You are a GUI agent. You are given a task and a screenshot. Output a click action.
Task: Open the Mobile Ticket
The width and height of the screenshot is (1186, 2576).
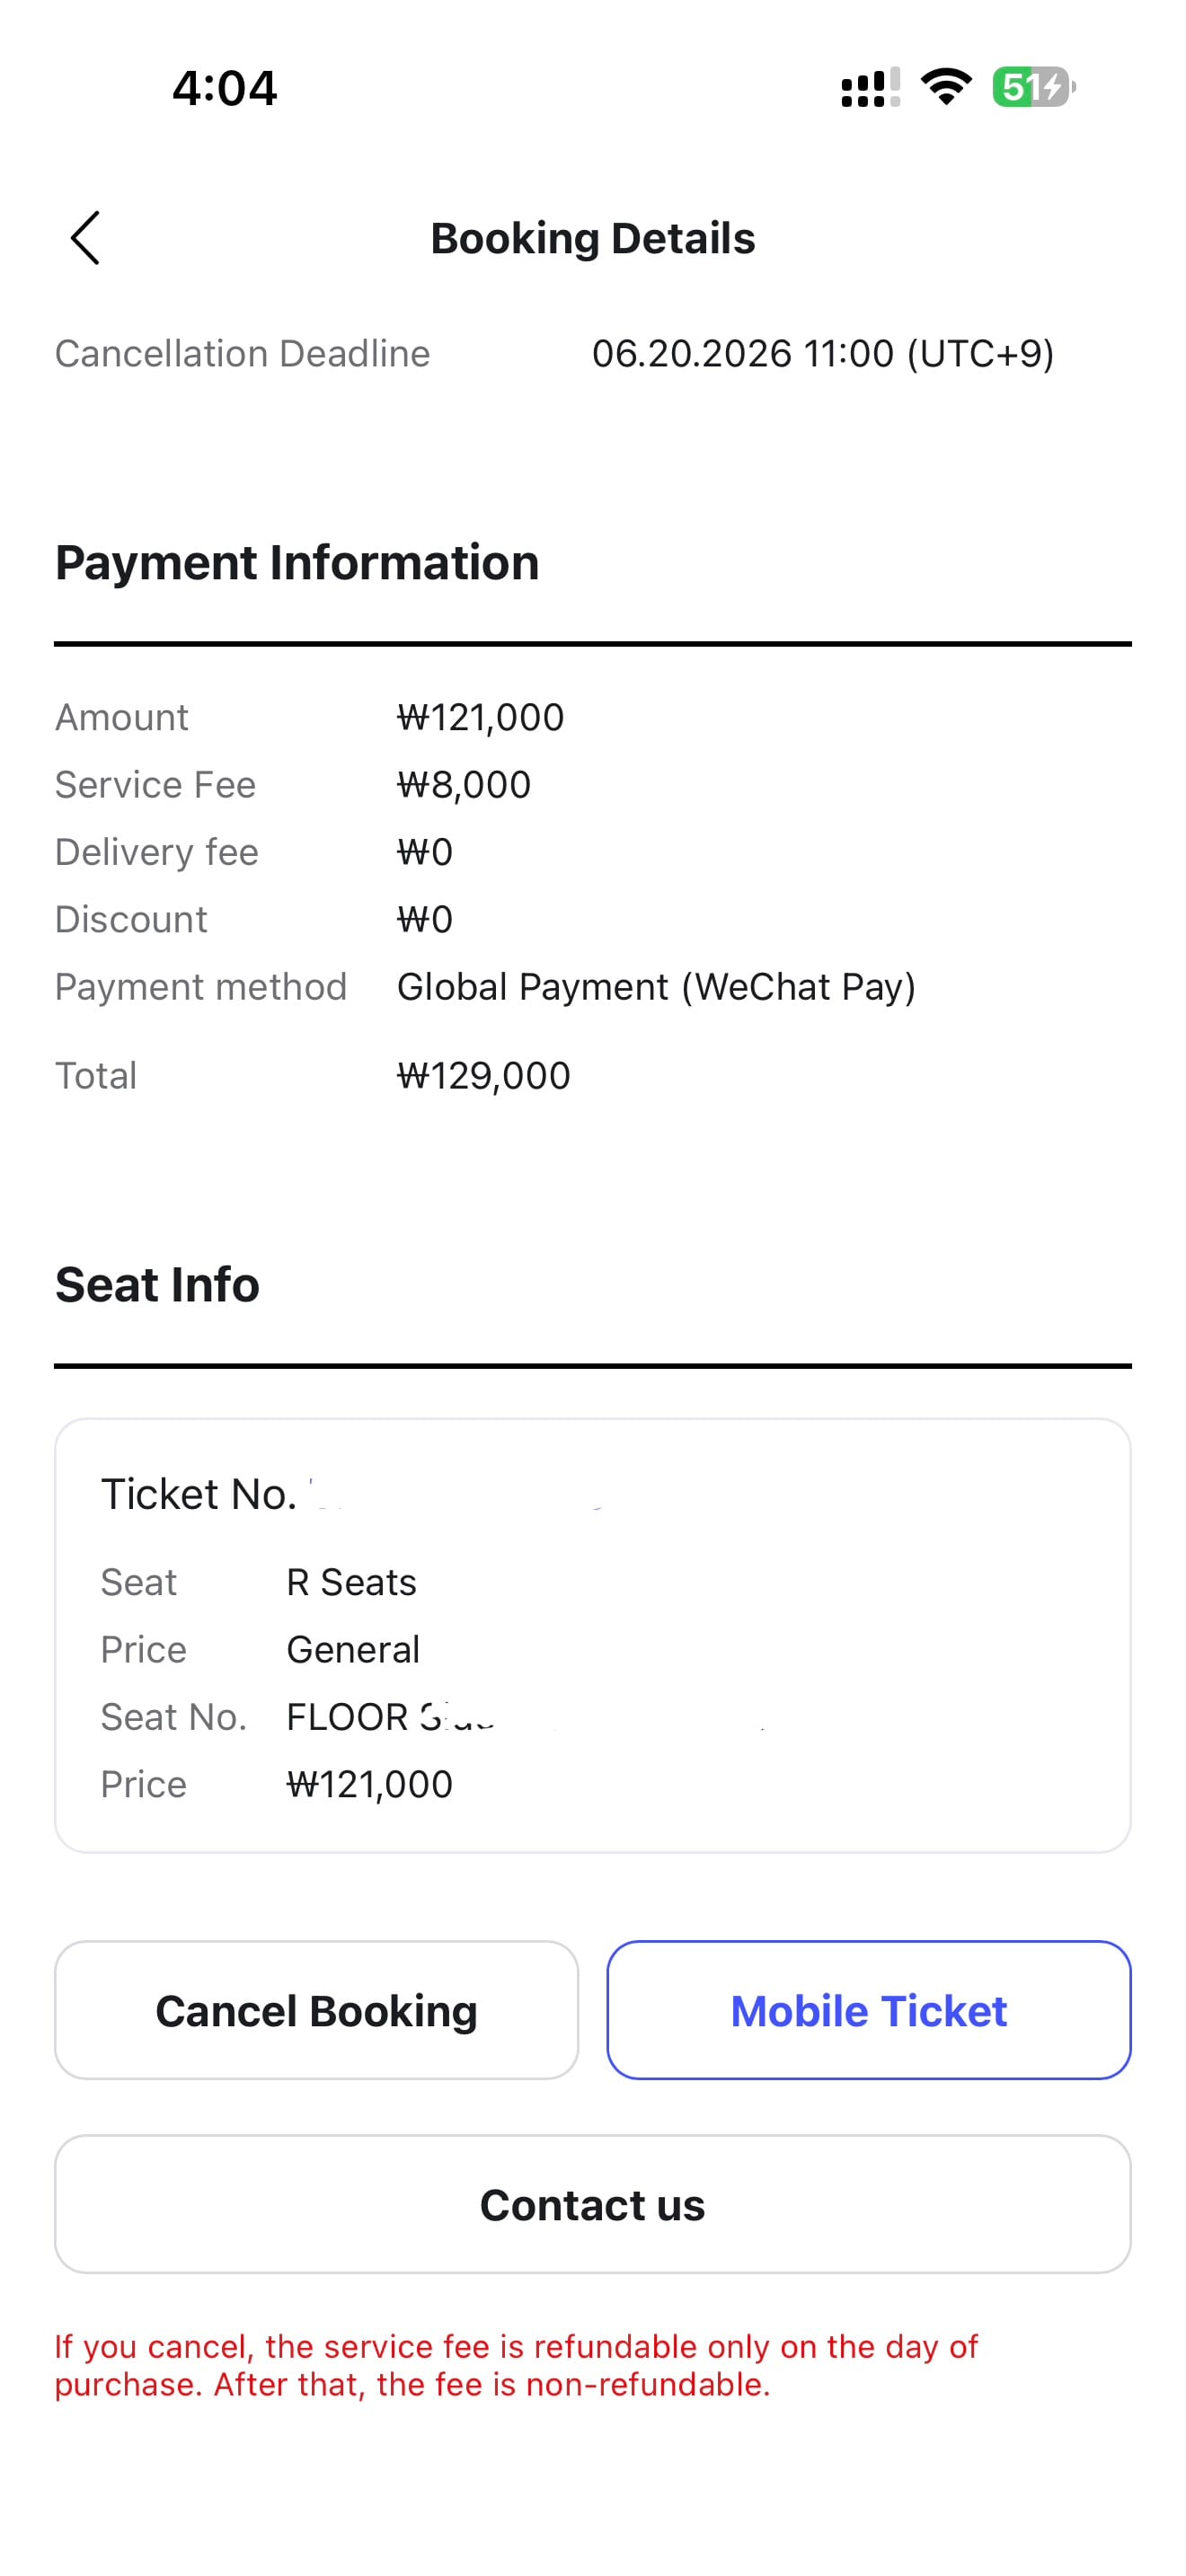coord(868,2010)
